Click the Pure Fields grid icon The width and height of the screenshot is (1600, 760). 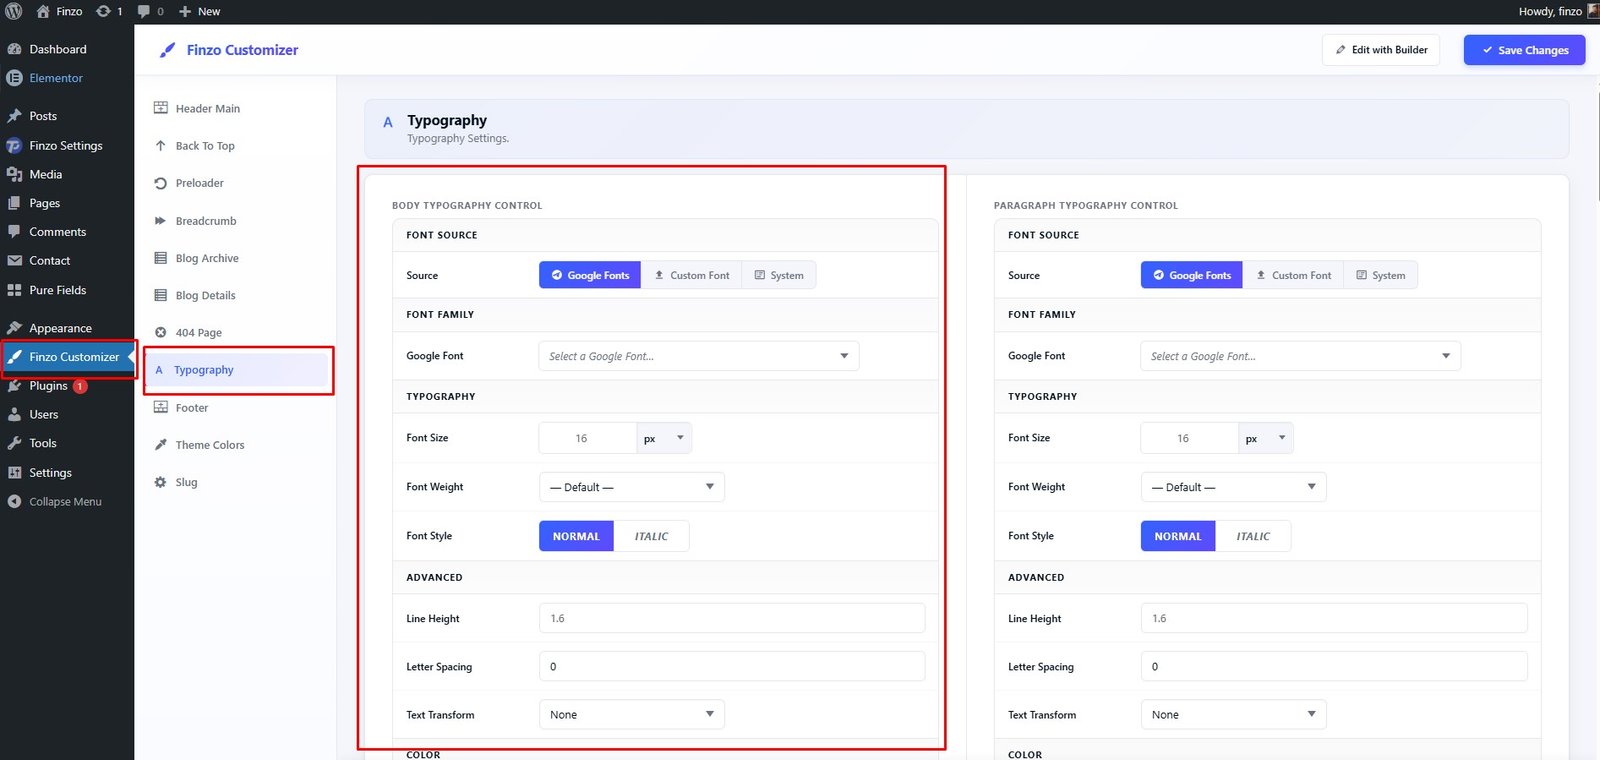(14, 290)
